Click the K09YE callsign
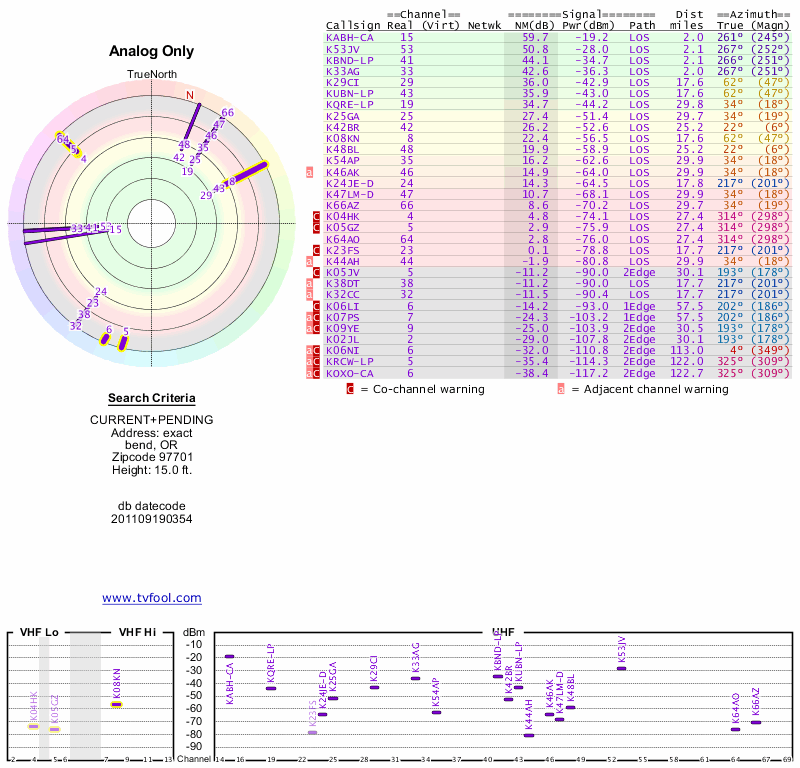The image size is (800, 768). pos(343,329)
